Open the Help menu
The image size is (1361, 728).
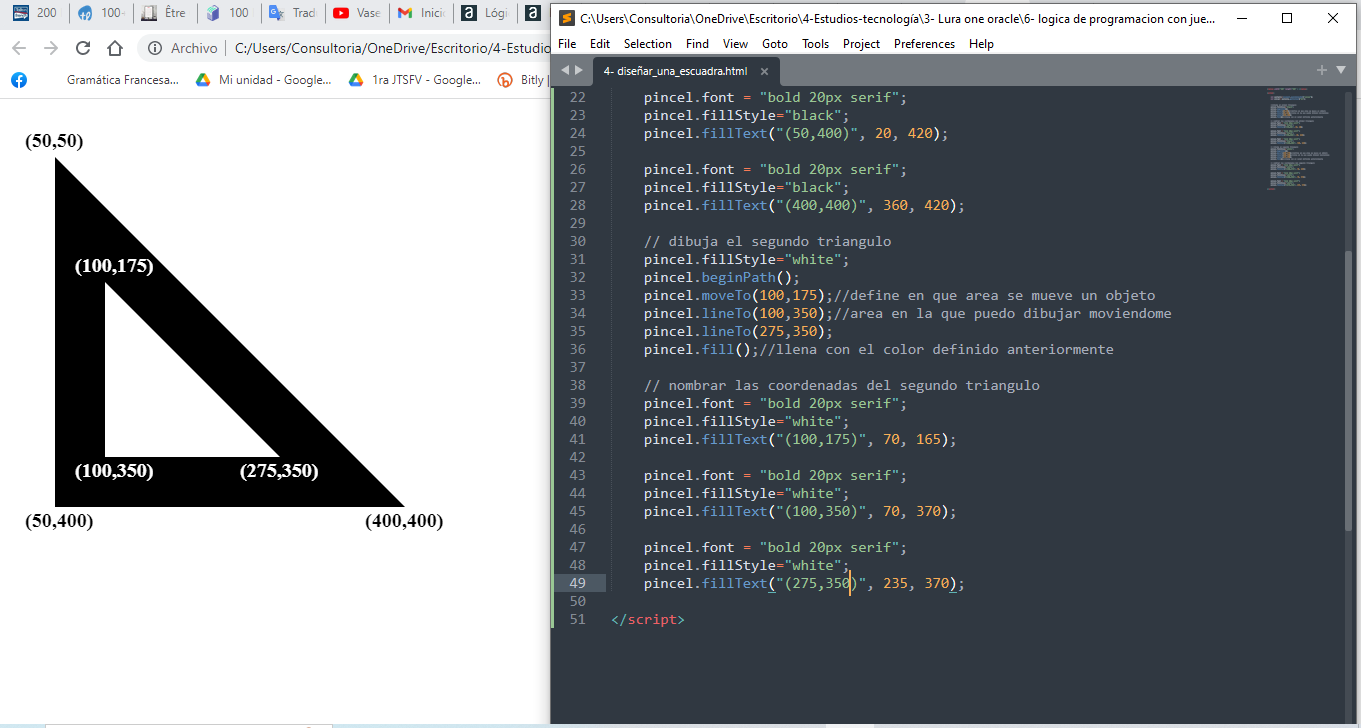(981, 44)
